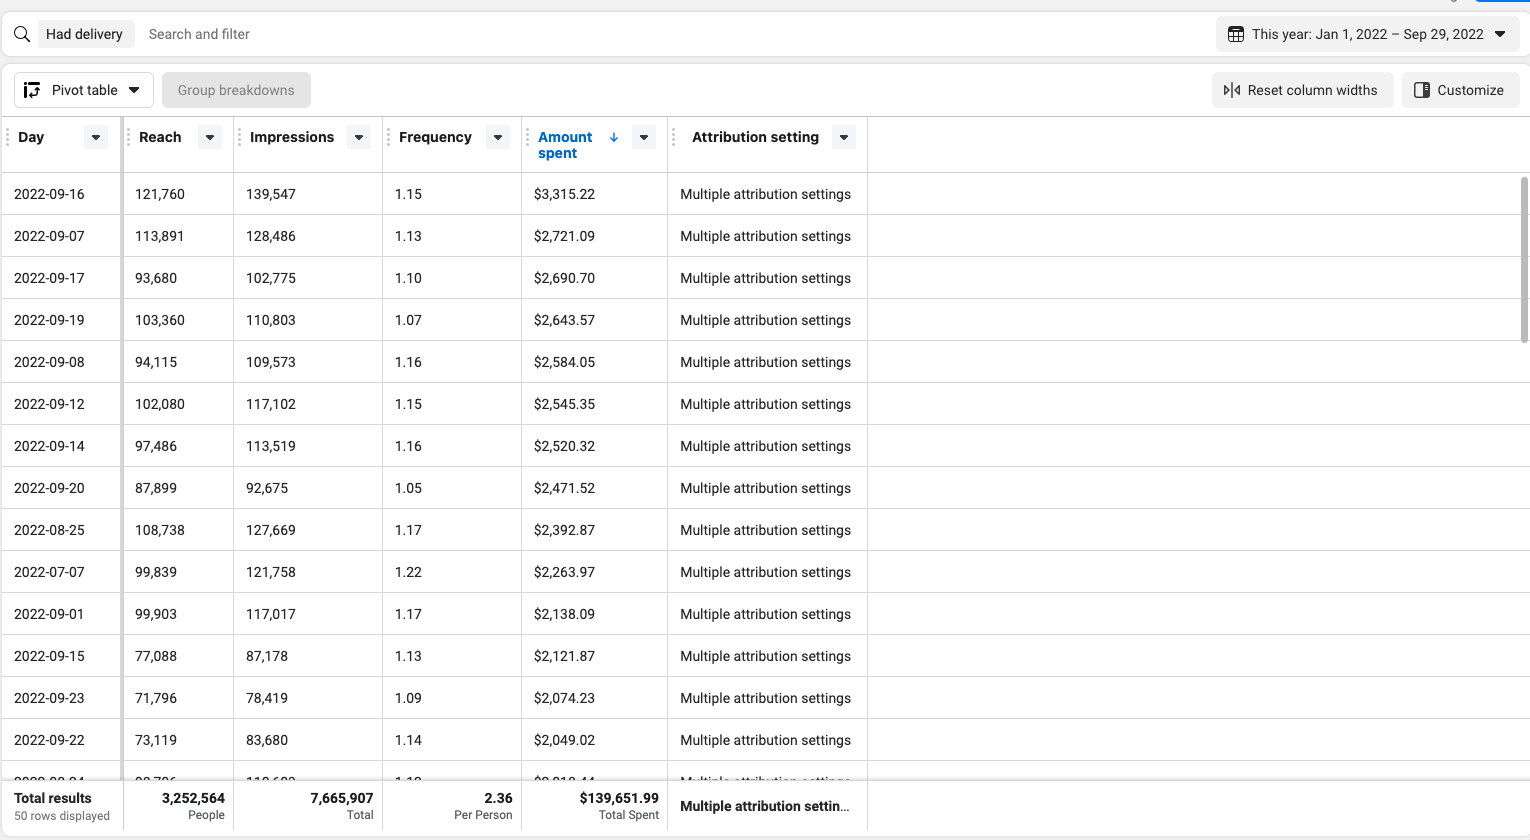Image resolution: width=1530 pixels, height=840 pixels.
Task: Click the calendar icon in date range
Action: click(1236, 34)
